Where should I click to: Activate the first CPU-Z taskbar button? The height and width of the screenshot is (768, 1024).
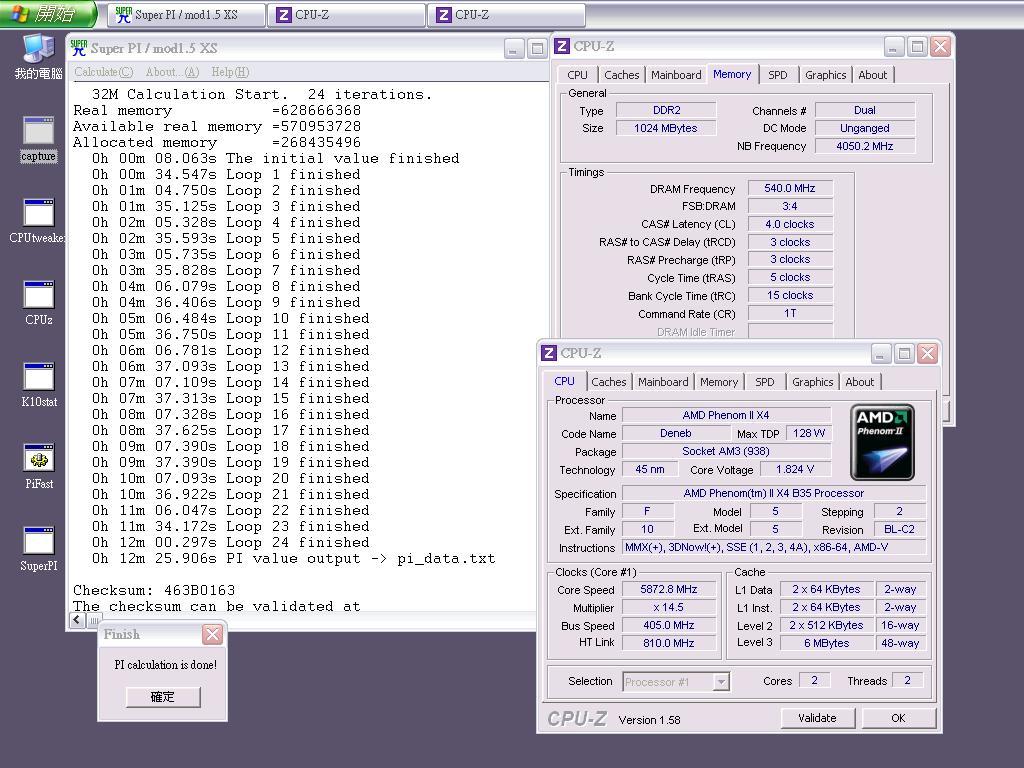(347, 15)
